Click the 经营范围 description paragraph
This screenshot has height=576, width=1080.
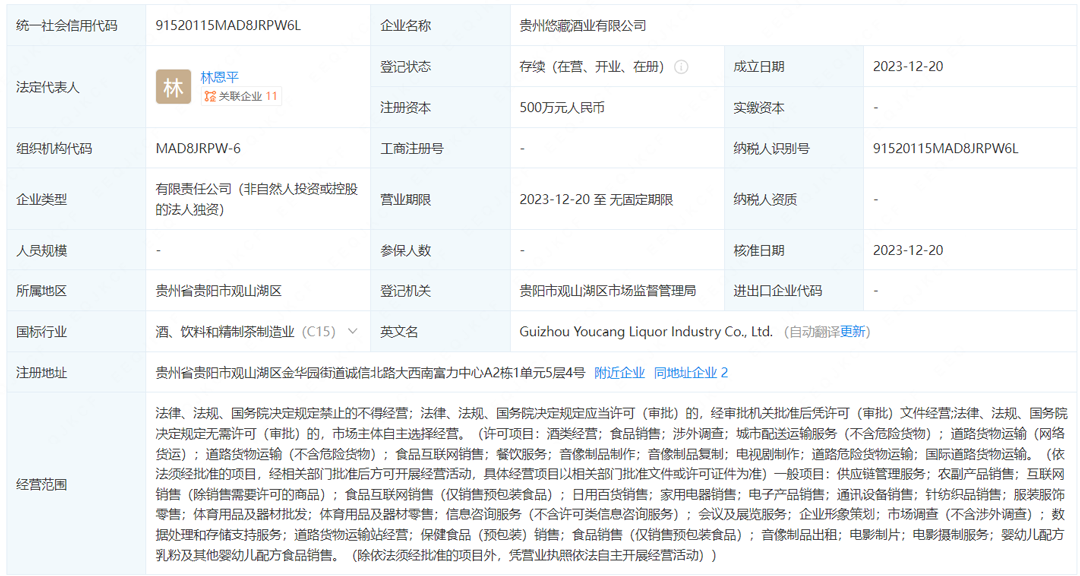pos(610,484)
